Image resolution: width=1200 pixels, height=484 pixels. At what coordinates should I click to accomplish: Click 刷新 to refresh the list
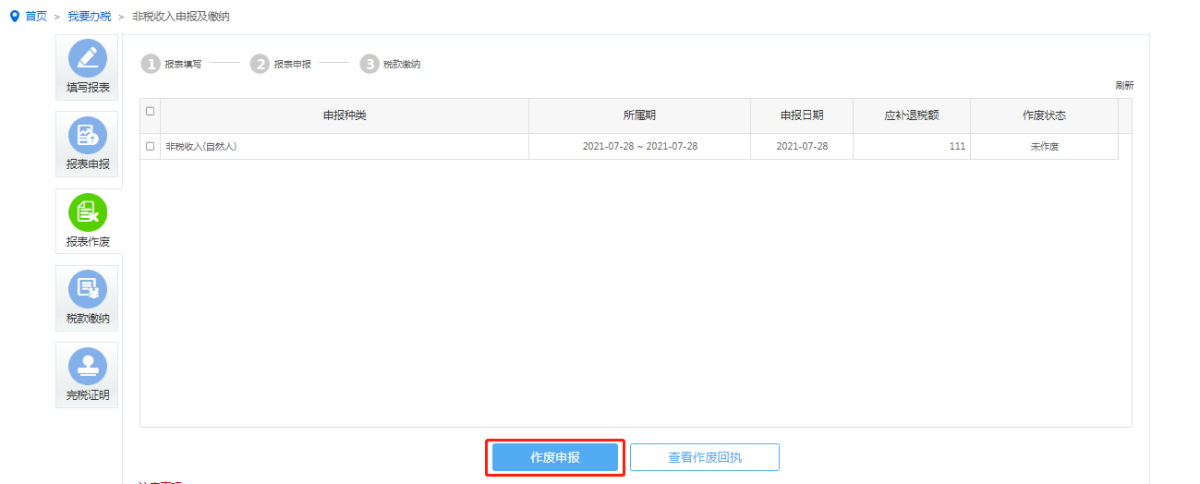point(1124,86)
